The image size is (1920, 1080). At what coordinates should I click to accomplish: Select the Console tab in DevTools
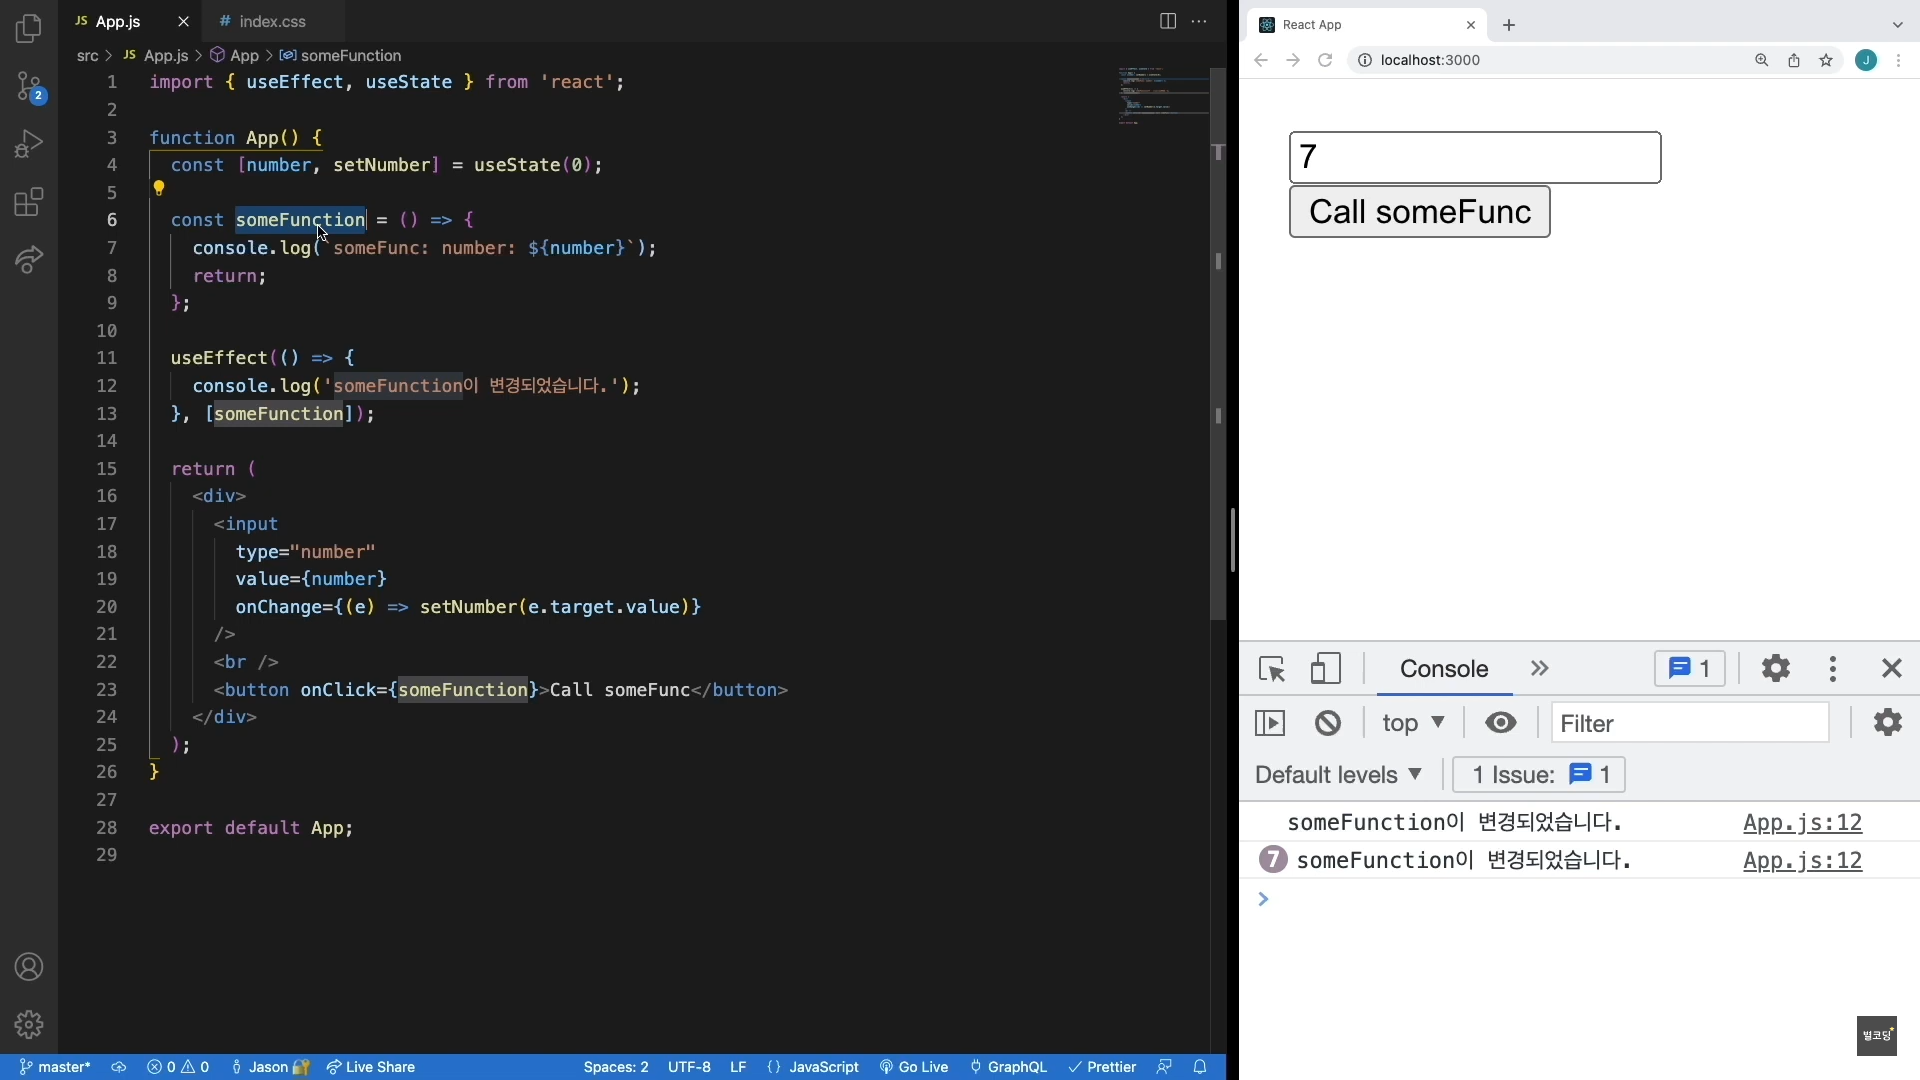coord(1444,669)
